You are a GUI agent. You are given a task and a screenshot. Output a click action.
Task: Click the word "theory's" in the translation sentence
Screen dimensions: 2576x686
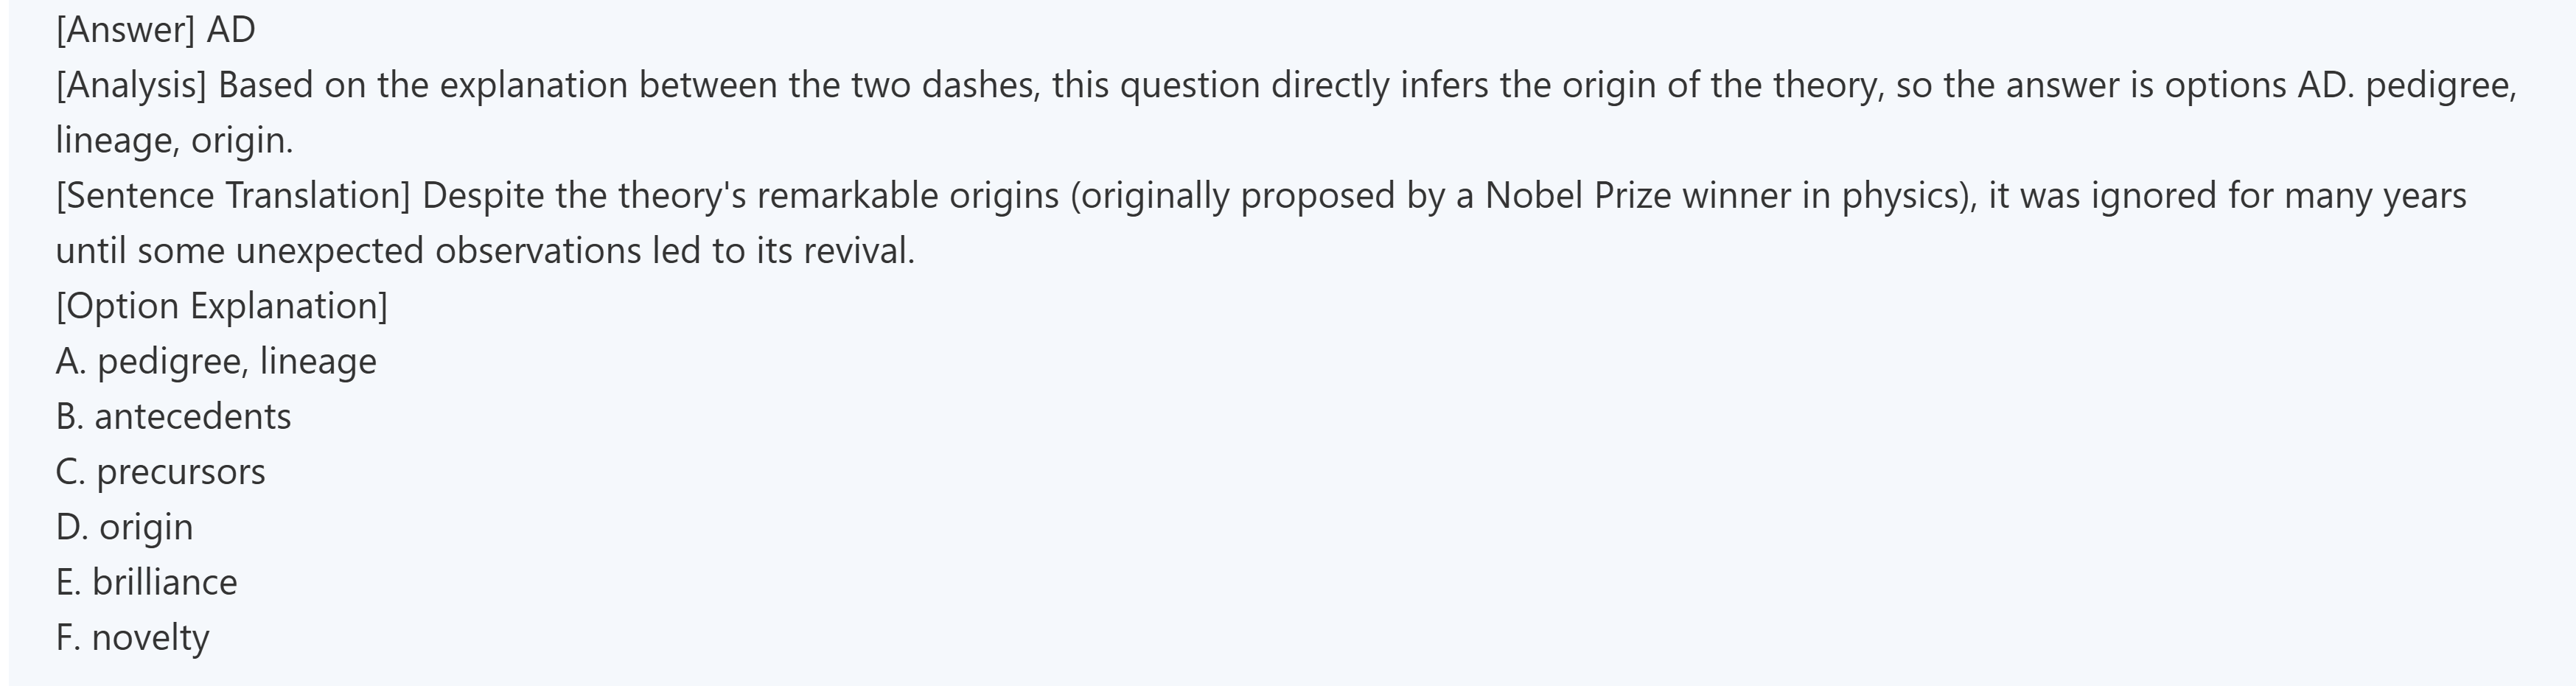point(682,195)
